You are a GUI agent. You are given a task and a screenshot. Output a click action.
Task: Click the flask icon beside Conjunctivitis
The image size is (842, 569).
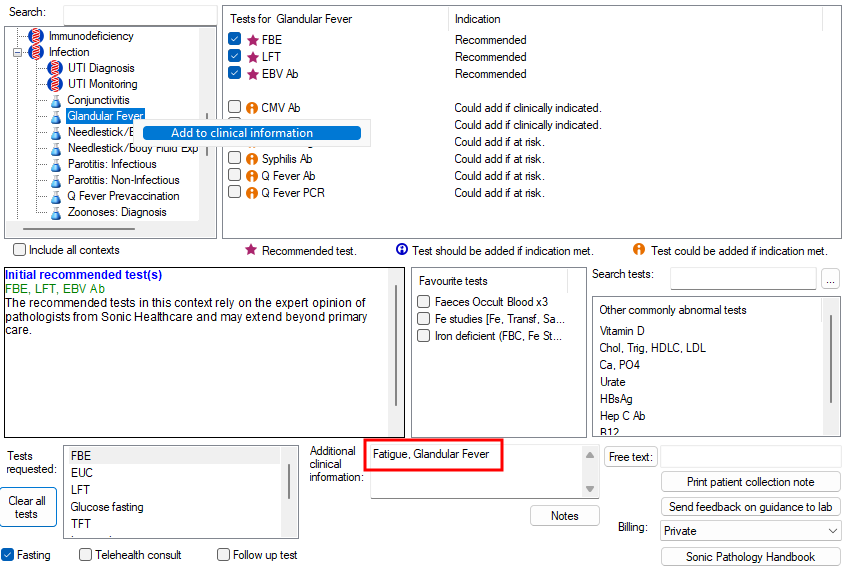point(56,100)
